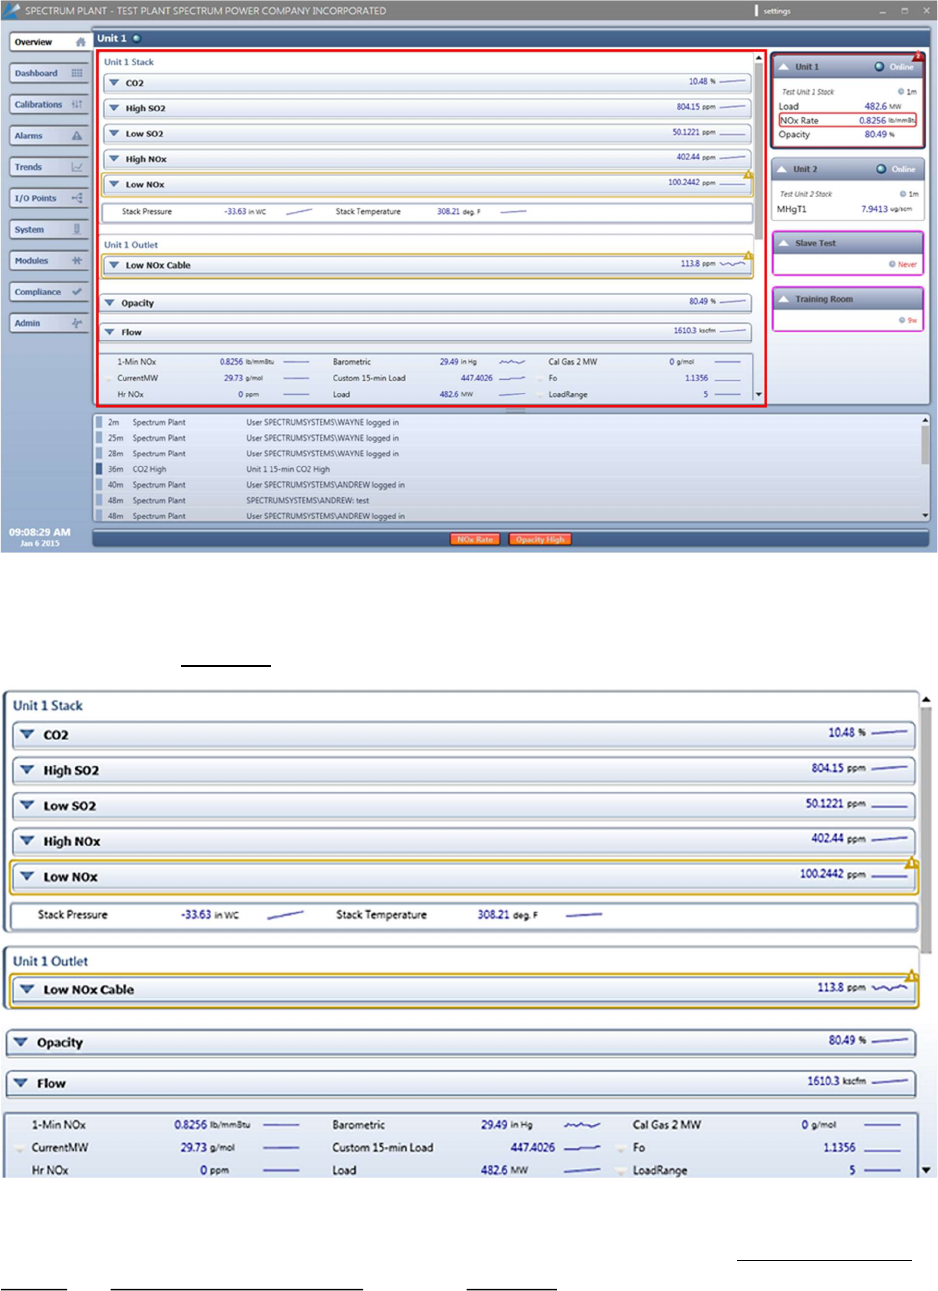Click the Online indicator on Unit 1 card
This screenshot has width=938, height=1291.
895,67
